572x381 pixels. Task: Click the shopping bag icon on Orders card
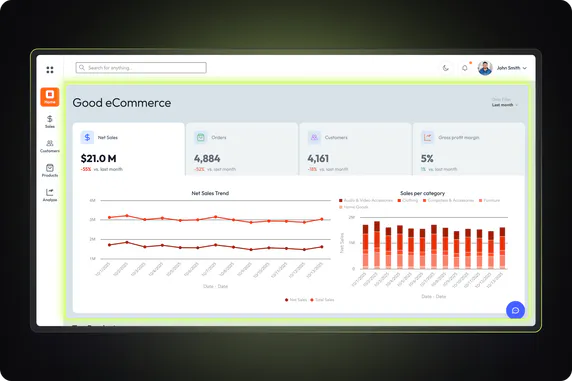pyautogui.click(x=201, y=137)
